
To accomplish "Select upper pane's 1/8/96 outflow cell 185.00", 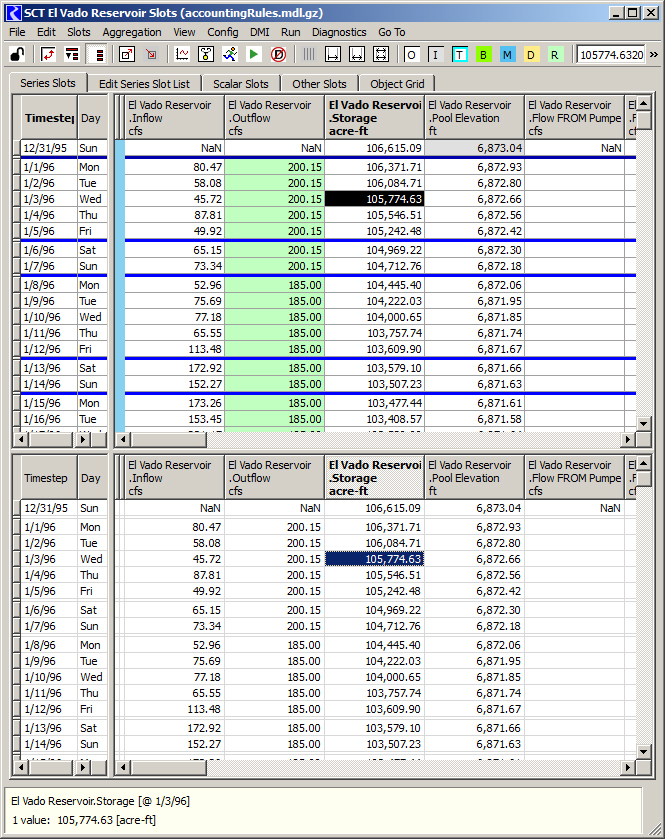I will pyautogui.click(x=274, y=285).
